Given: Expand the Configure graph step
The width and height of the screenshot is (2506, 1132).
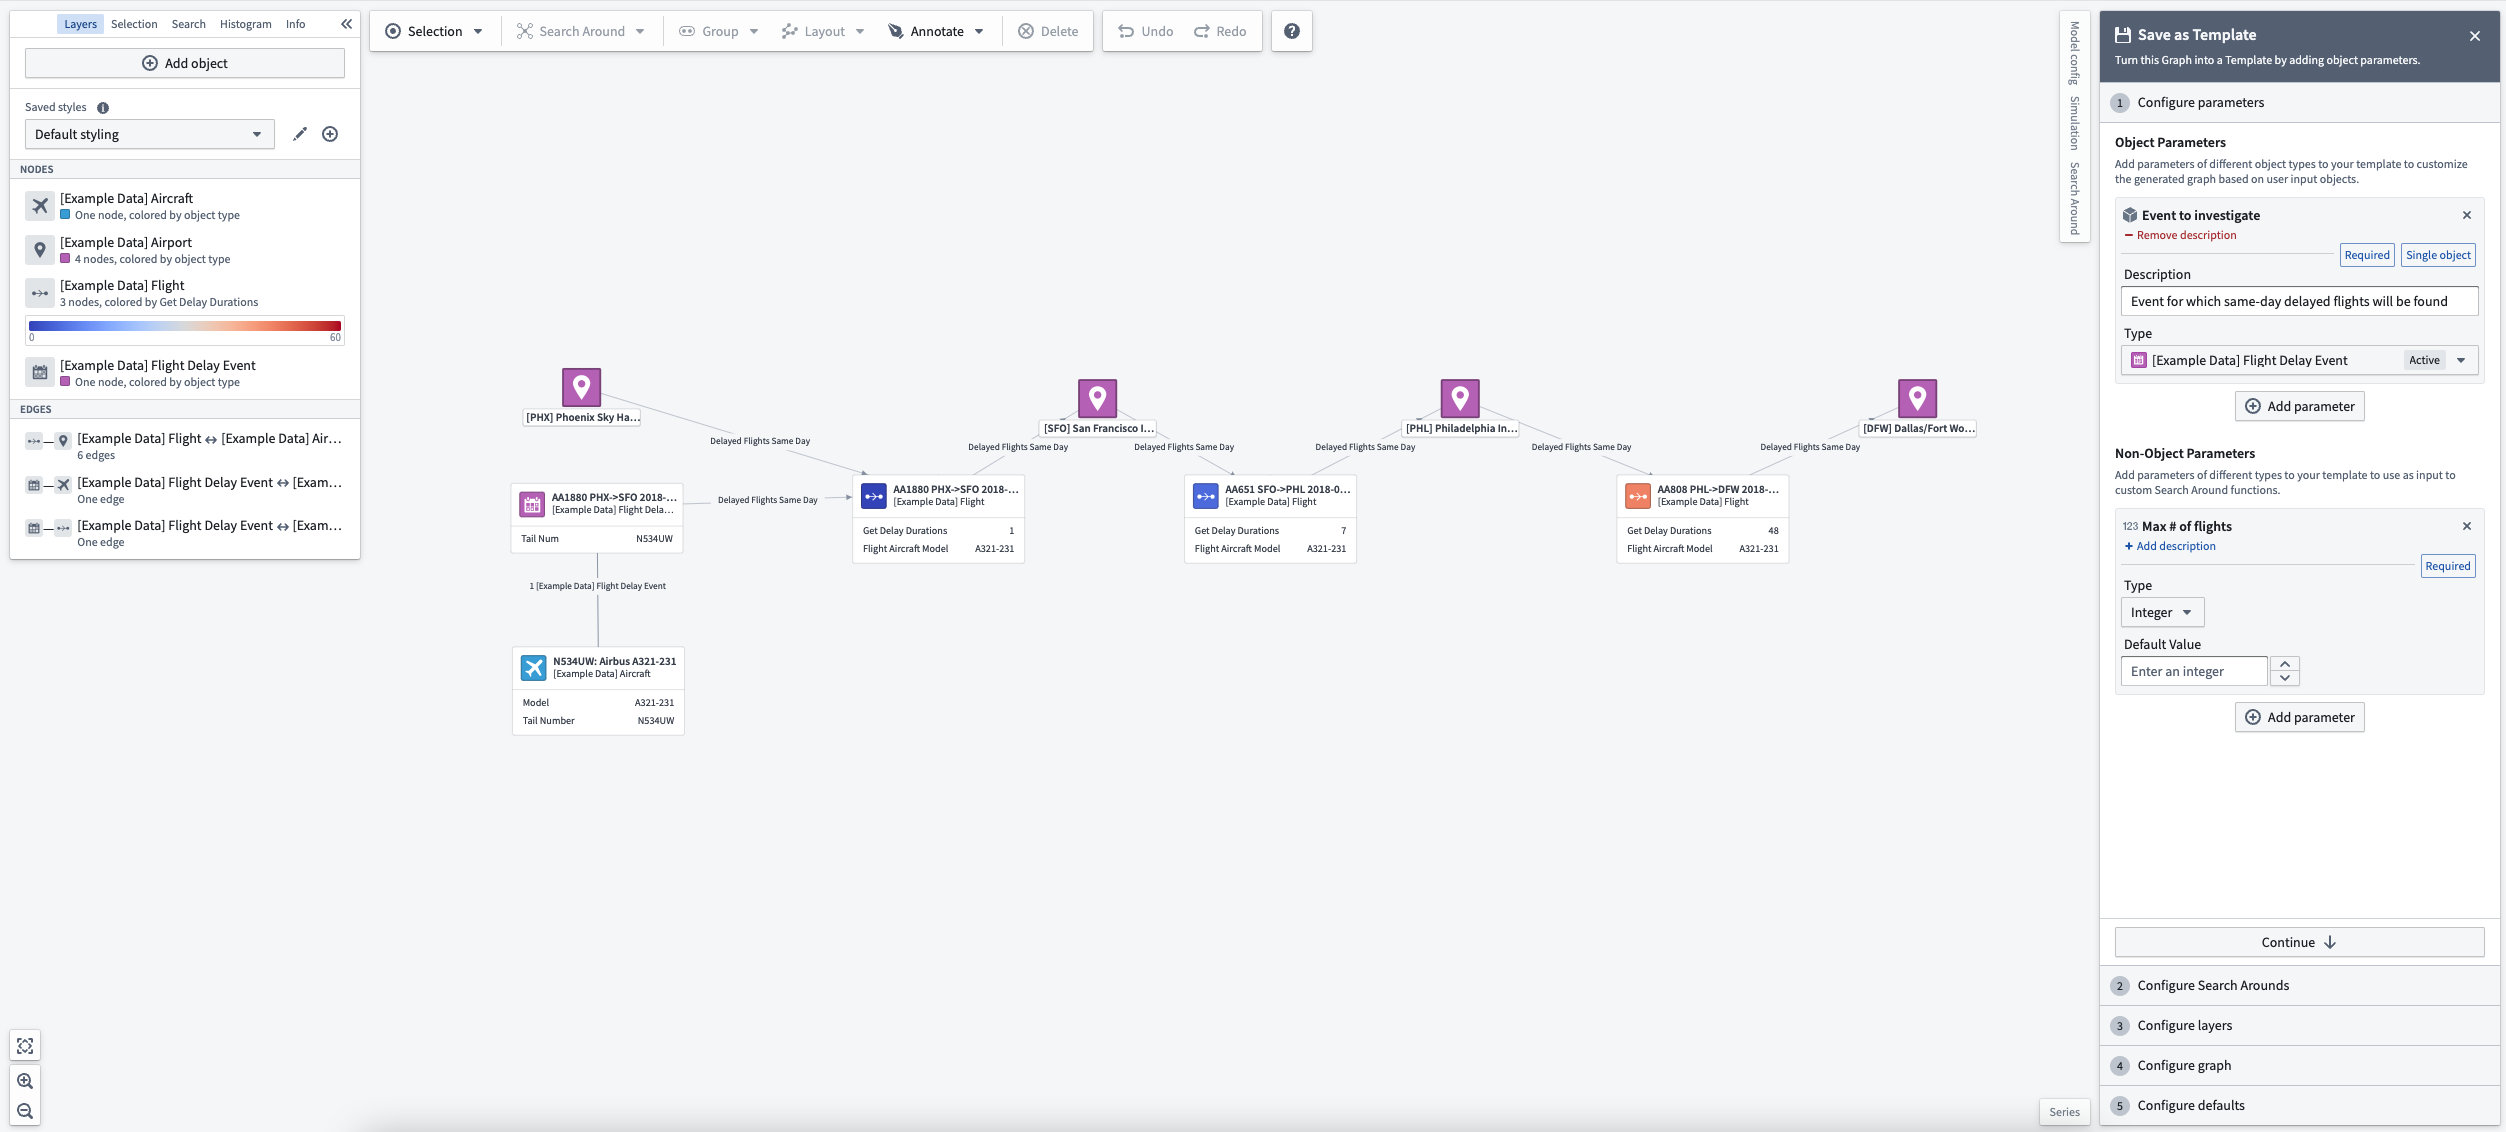Looking at the screenshot, I should (2300, 1065).
